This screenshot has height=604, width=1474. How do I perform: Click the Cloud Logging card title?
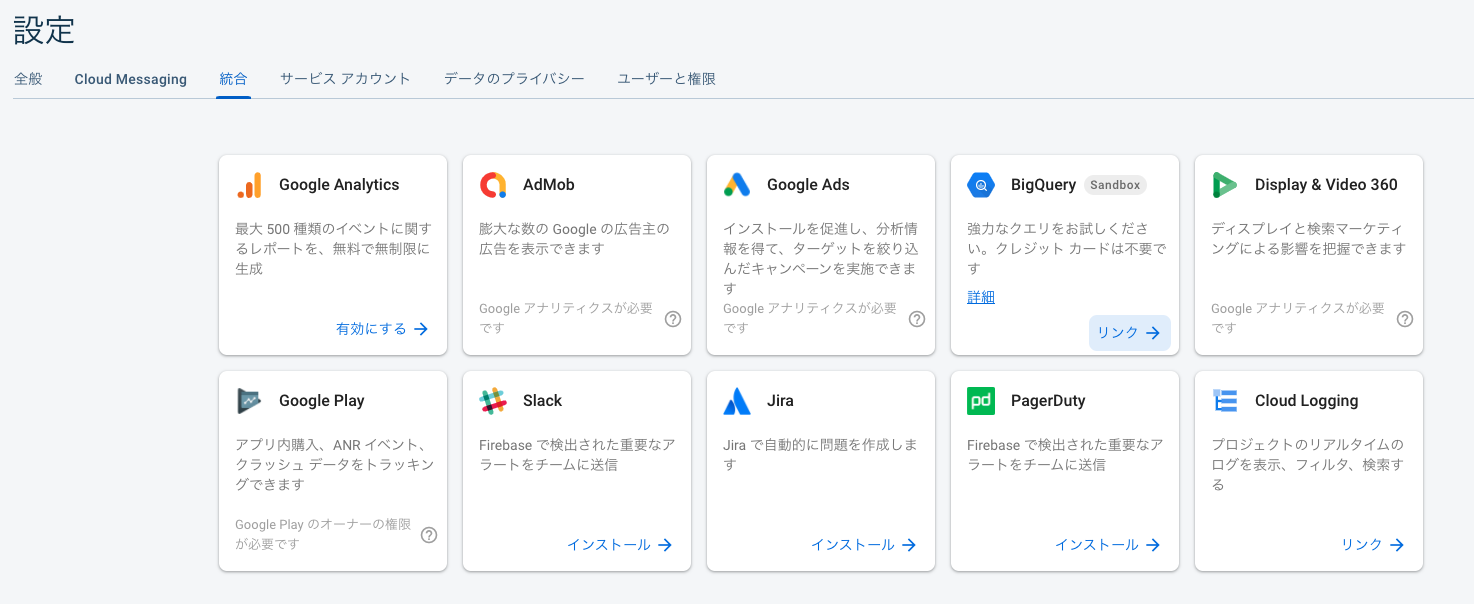tap(1307, 401)
